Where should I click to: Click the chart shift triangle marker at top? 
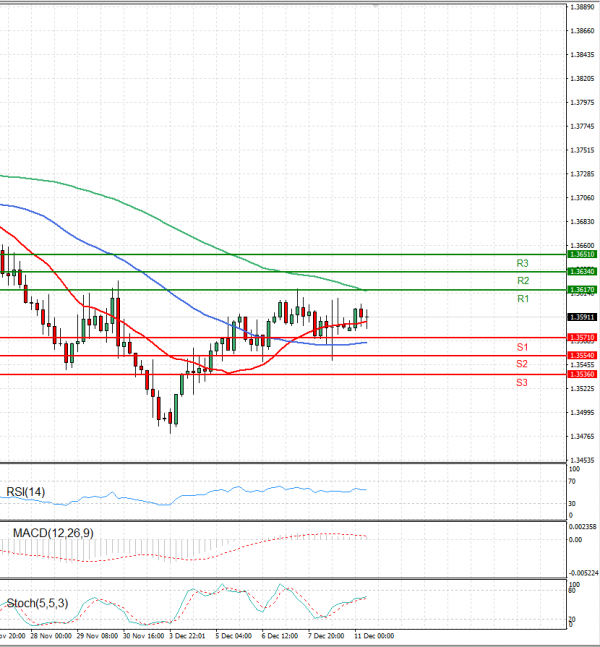tap(376, 6)
